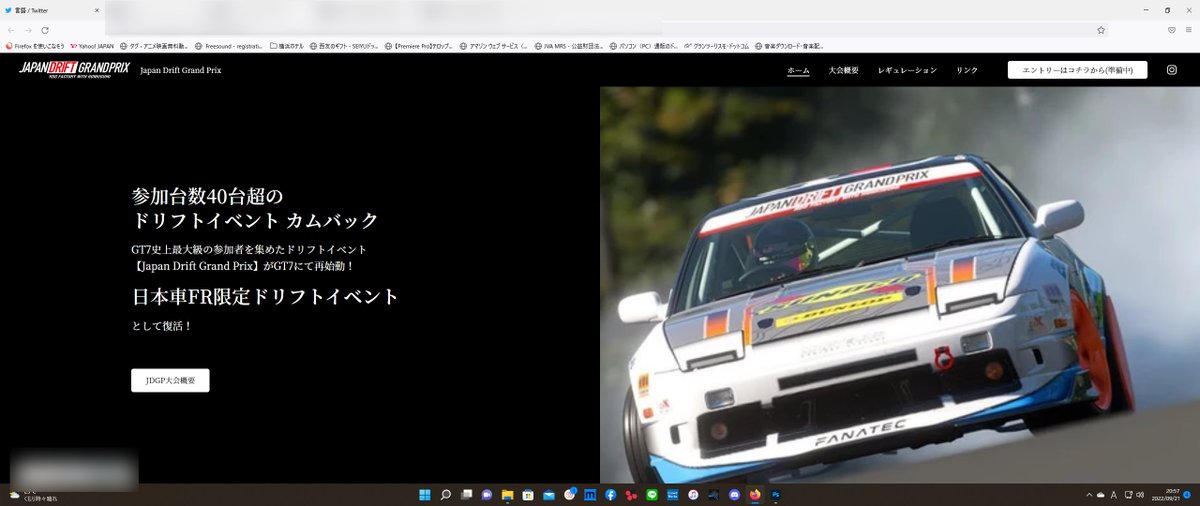This screenshot has height=506, width=1200.
Task: Open the グランツーリスモ・ドットコム bookmark
Action: click(x=718, y=45)
